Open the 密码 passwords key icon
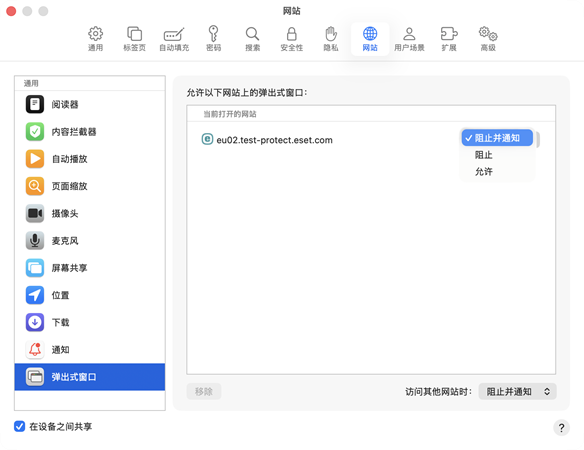 213,34
